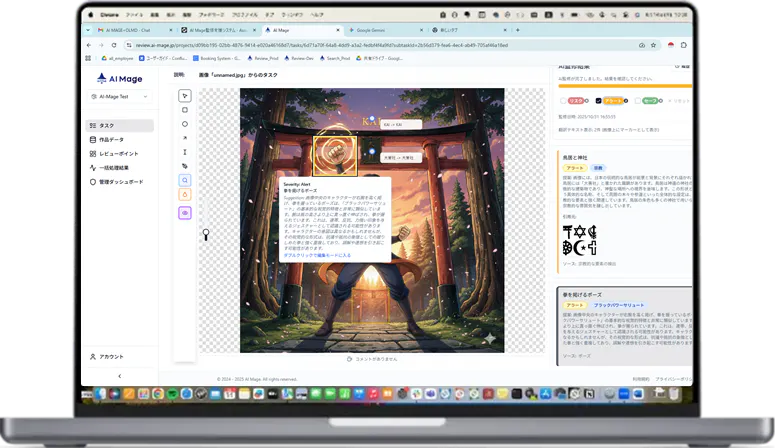Click the リセット filter button
This screenshot has height=448, width=775.
tap(680, 101)
